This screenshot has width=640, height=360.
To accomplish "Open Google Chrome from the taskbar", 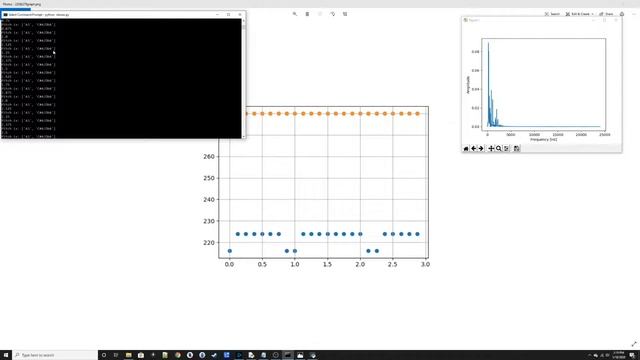I will [x=178, y=355].
